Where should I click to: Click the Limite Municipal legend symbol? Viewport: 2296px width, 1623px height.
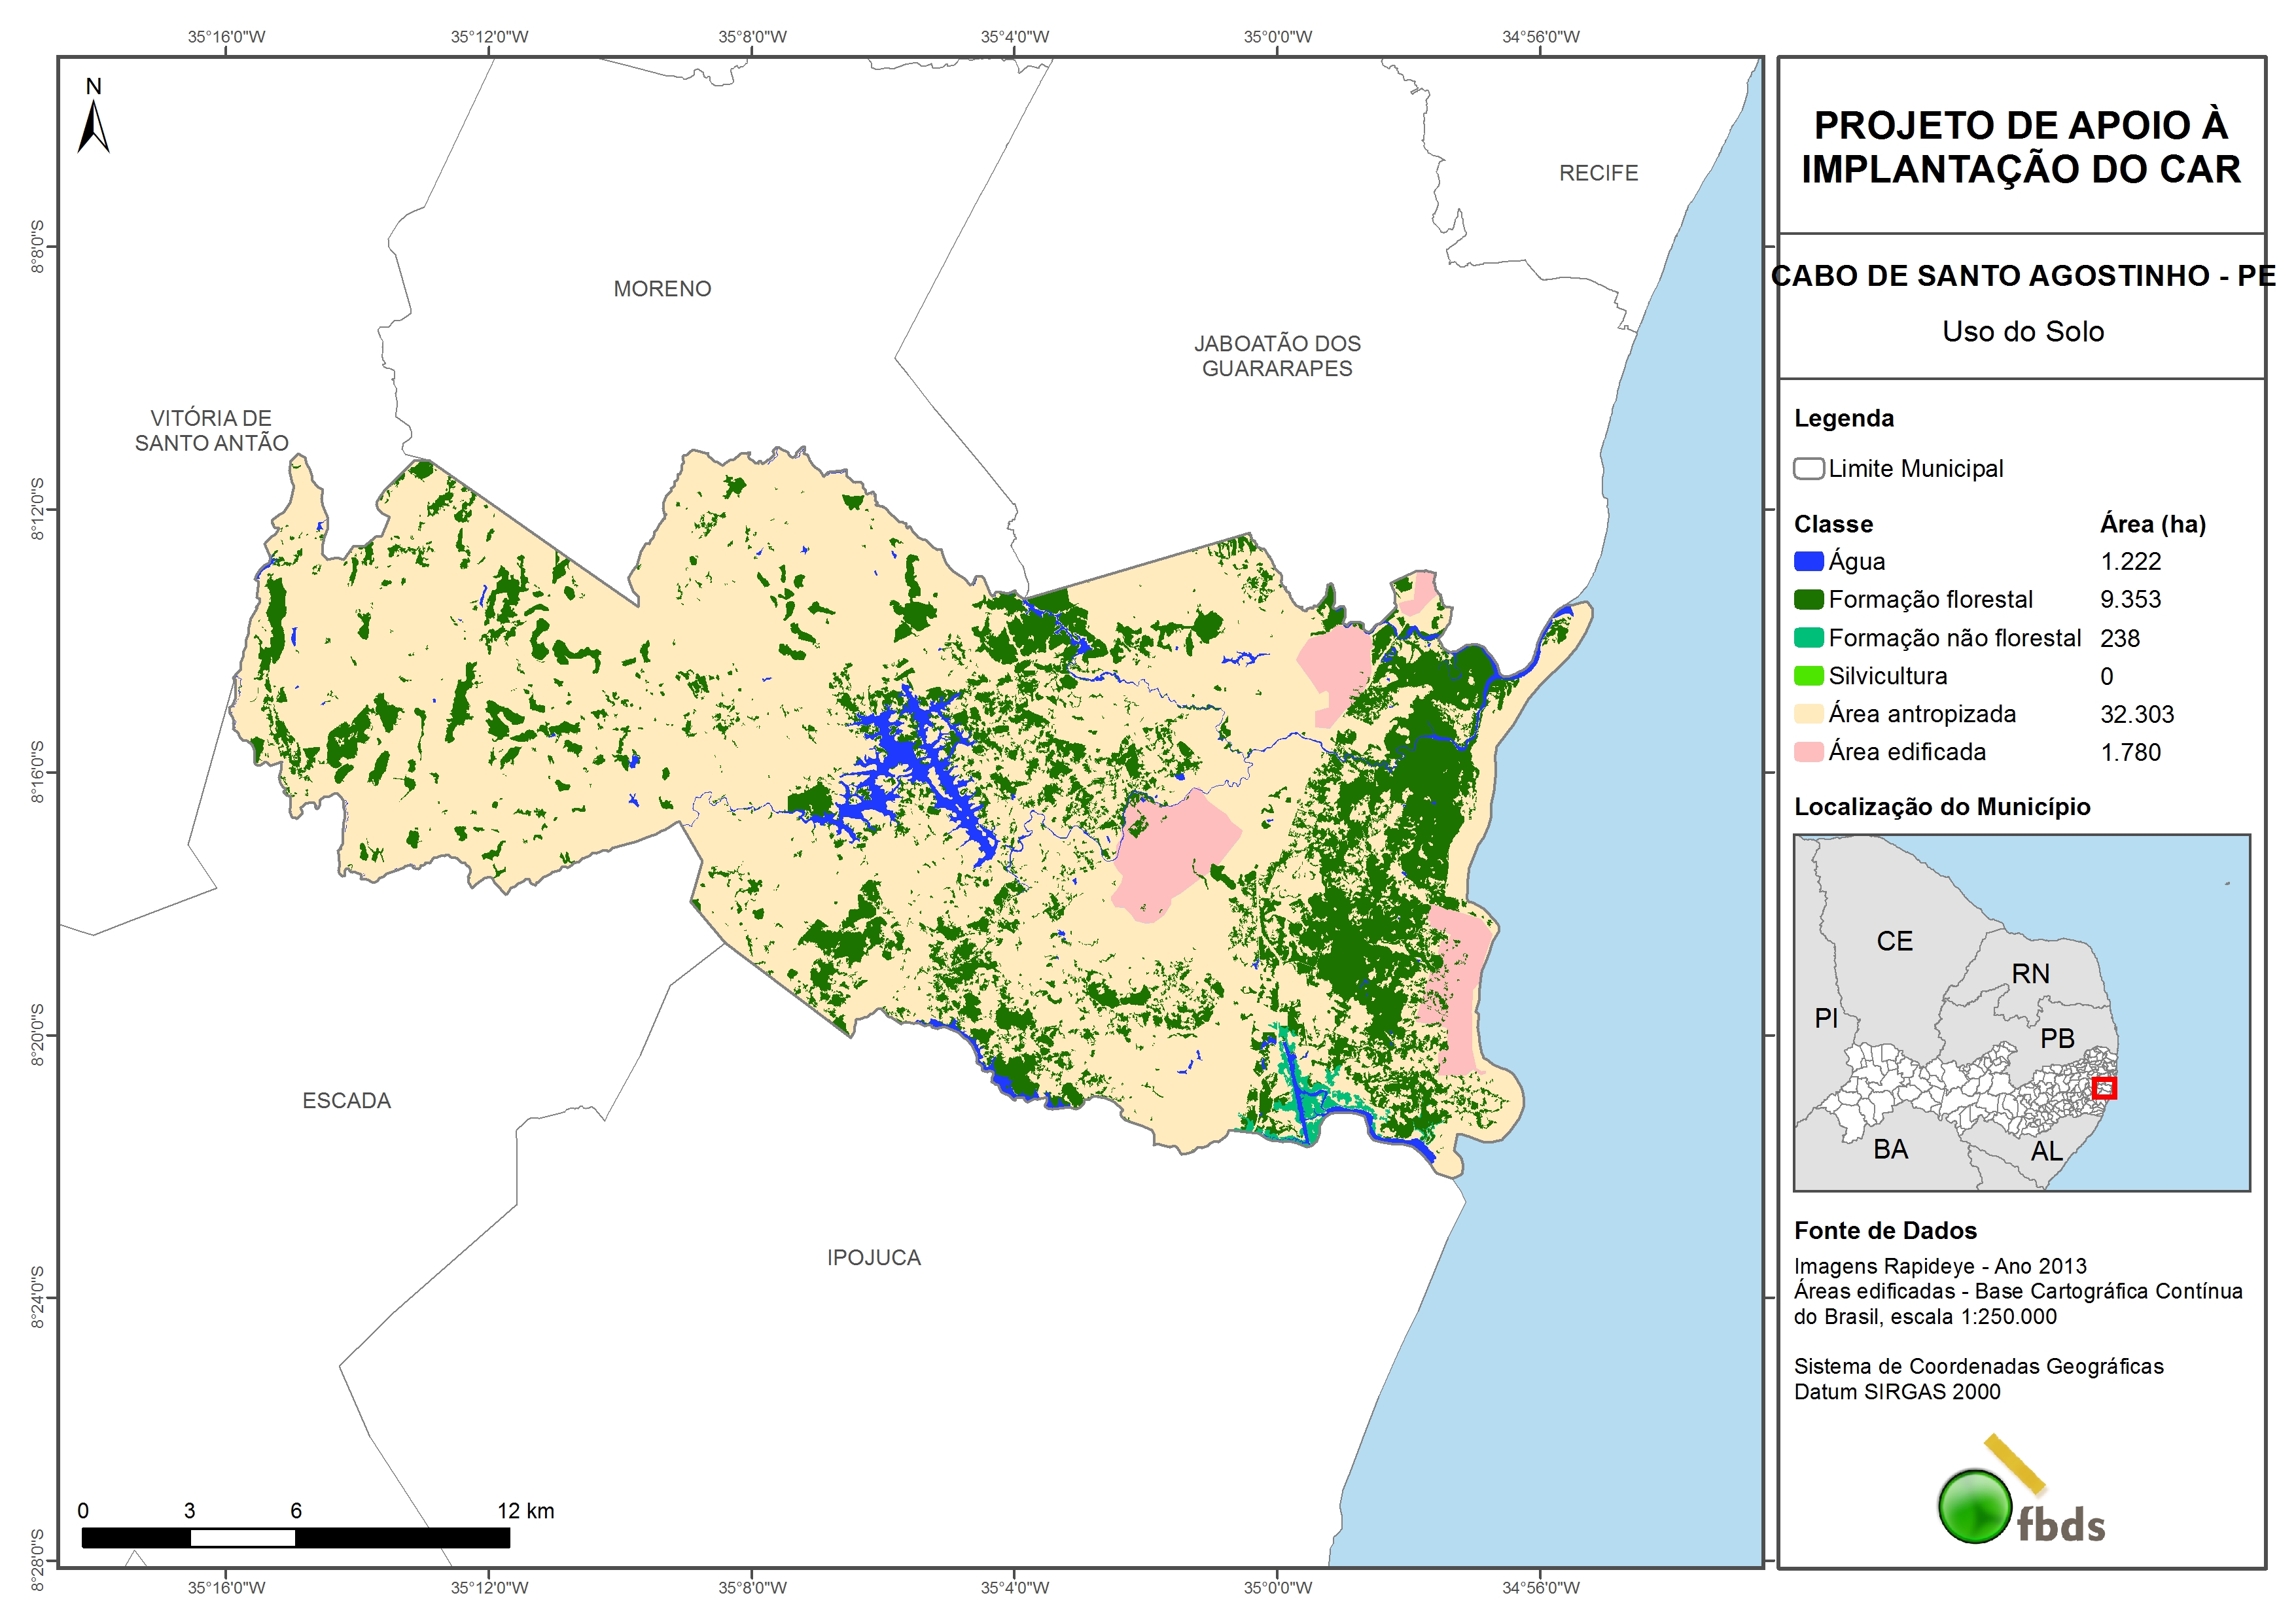pyautogui.click(x=1808, y=469)
